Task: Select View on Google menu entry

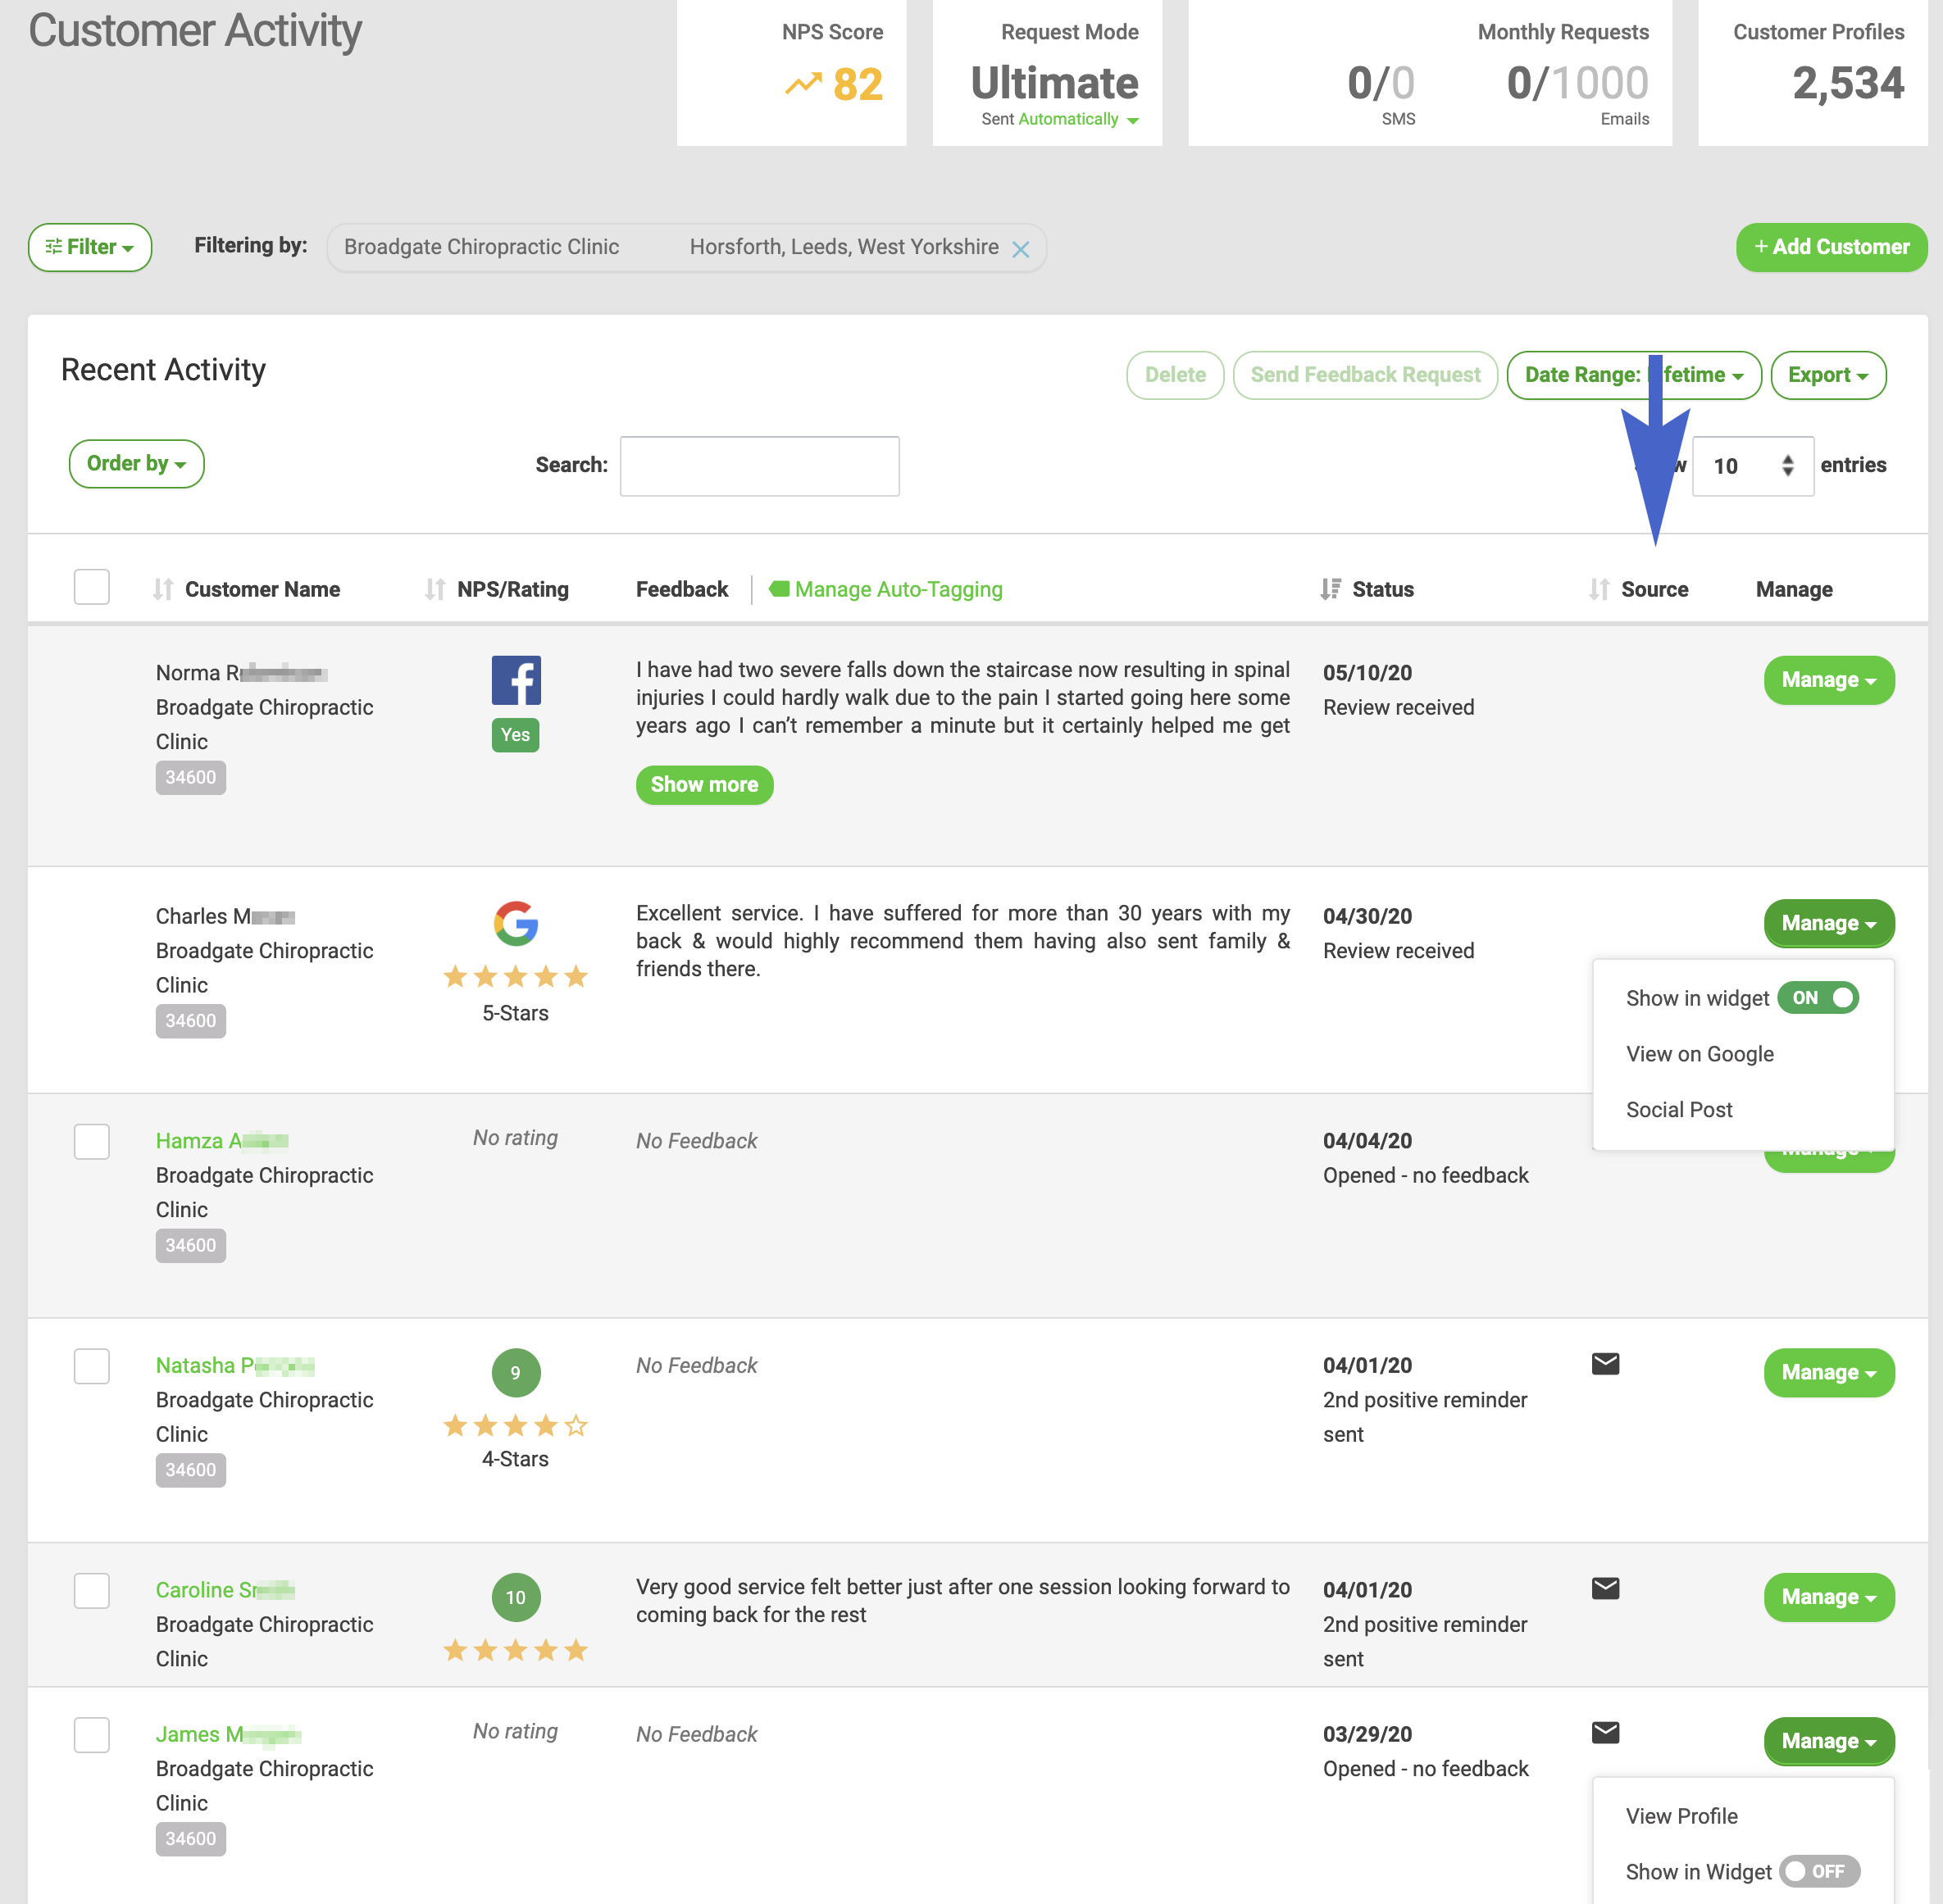Action: pyautogui.click(x=1699, y=1054)
